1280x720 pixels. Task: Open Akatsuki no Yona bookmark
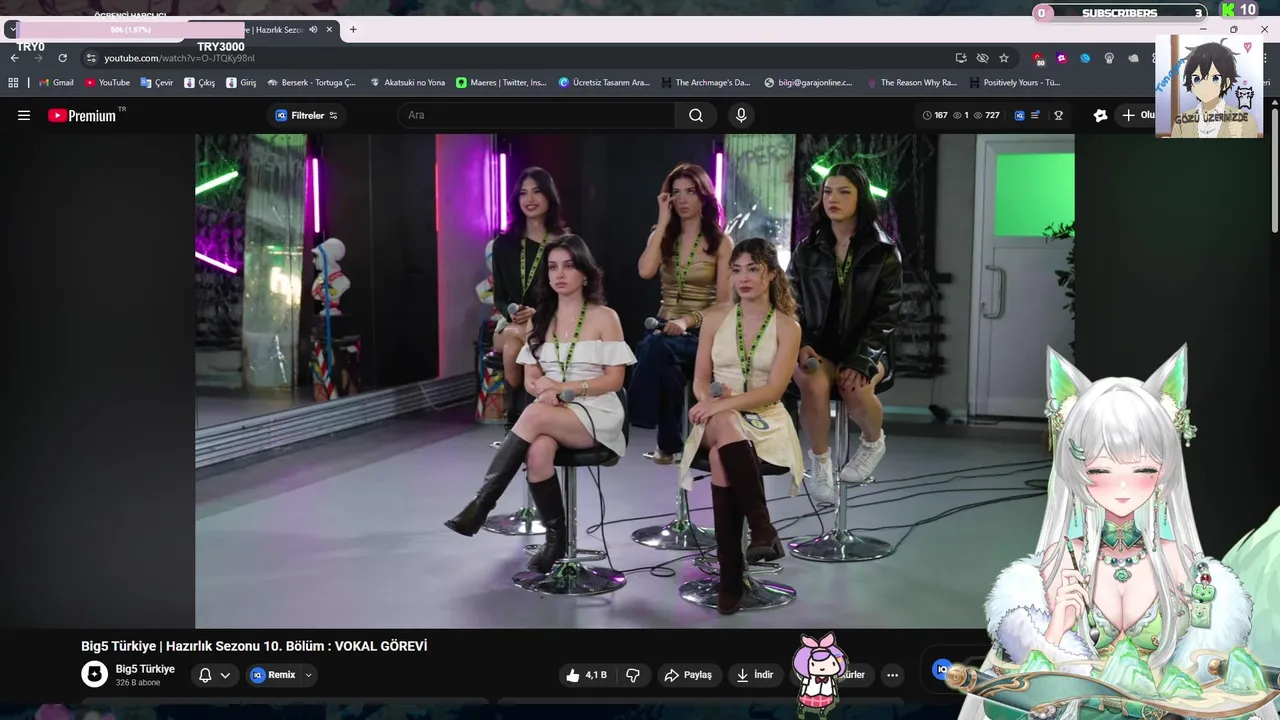pyautogui.click(x=407, y=83)
